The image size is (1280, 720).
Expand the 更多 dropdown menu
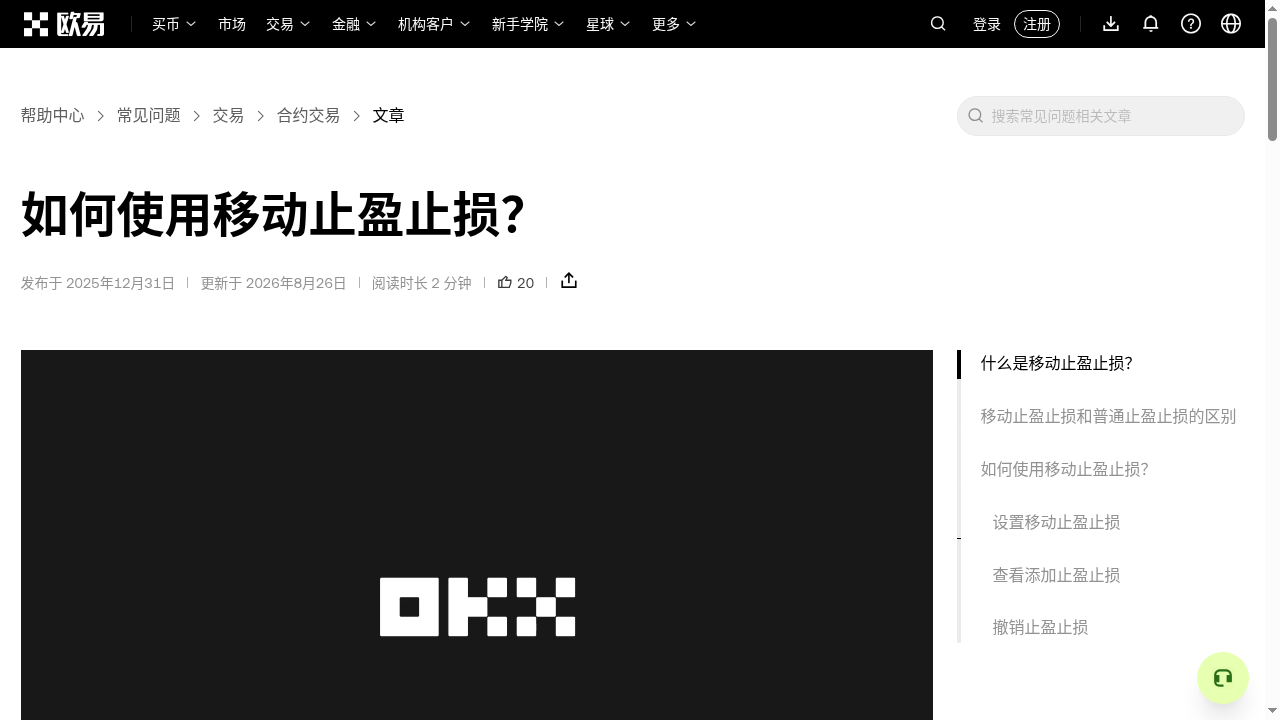coord(674,24)
